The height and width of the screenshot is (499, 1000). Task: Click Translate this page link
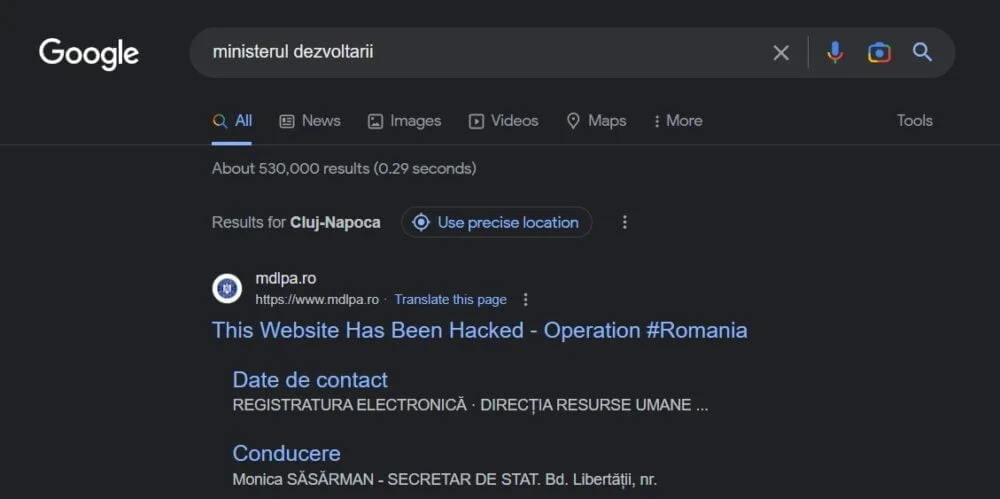[450, 299]
